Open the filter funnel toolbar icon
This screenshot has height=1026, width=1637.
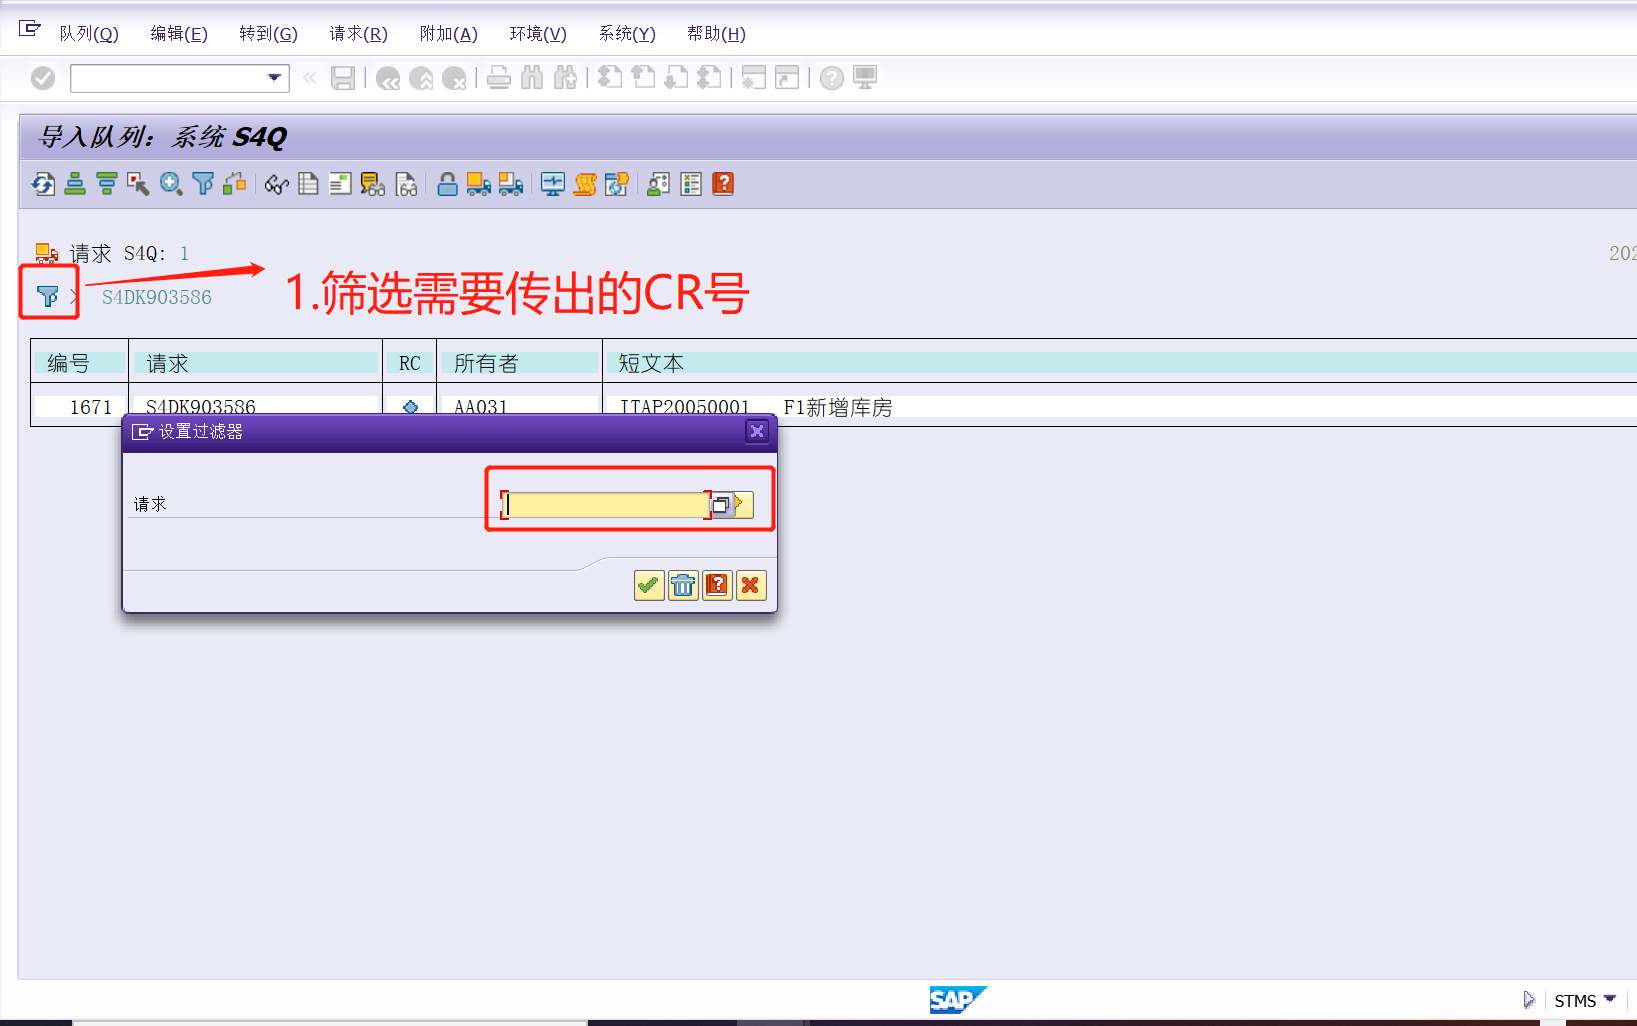coord(203,184)
